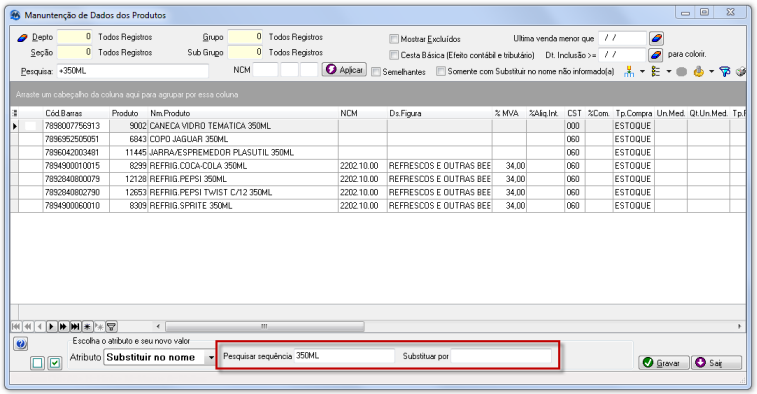Click the blue funnel filter icon
The width and height of the screenshot is (757, 394).
(x=725, y=72)
